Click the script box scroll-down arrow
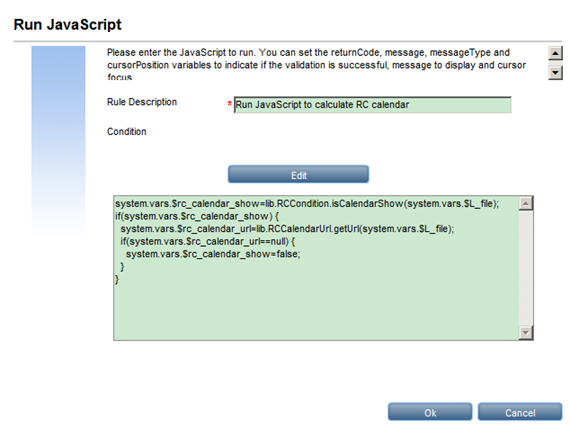The height and width of the screenshot is (430, 570). [526, 332]
